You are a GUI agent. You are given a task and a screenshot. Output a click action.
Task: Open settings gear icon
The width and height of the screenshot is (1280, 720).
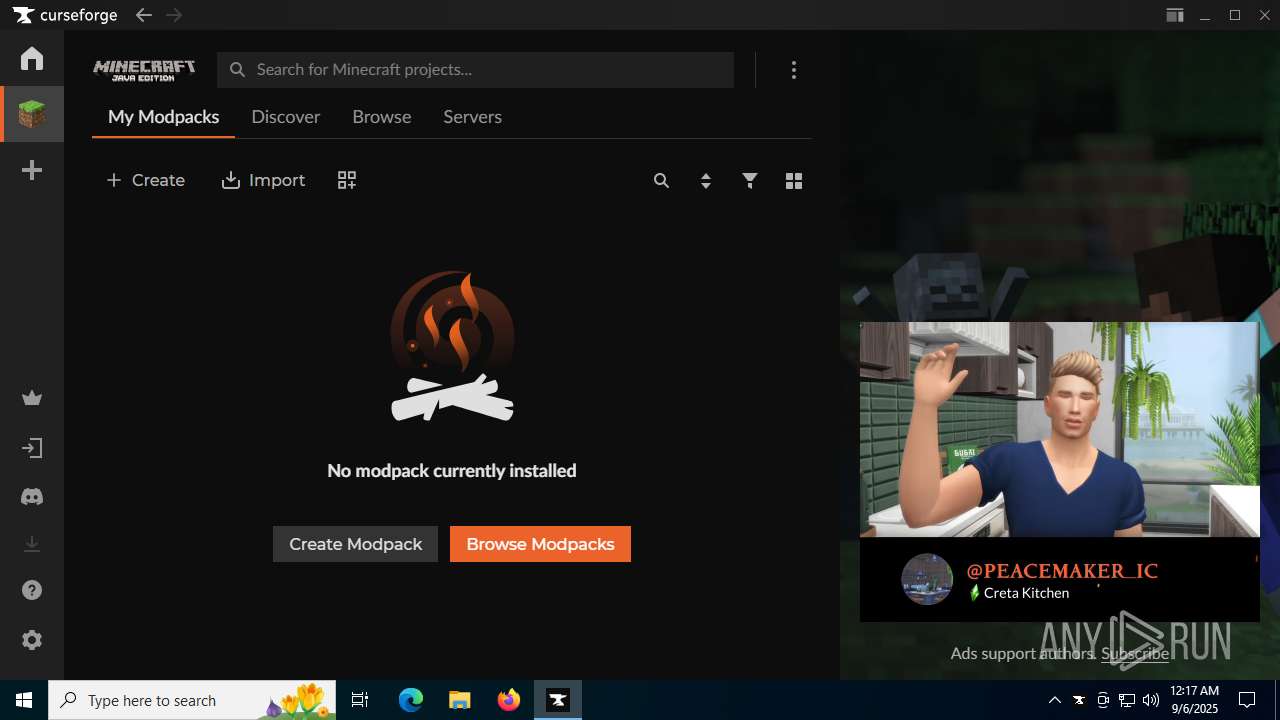32,640
